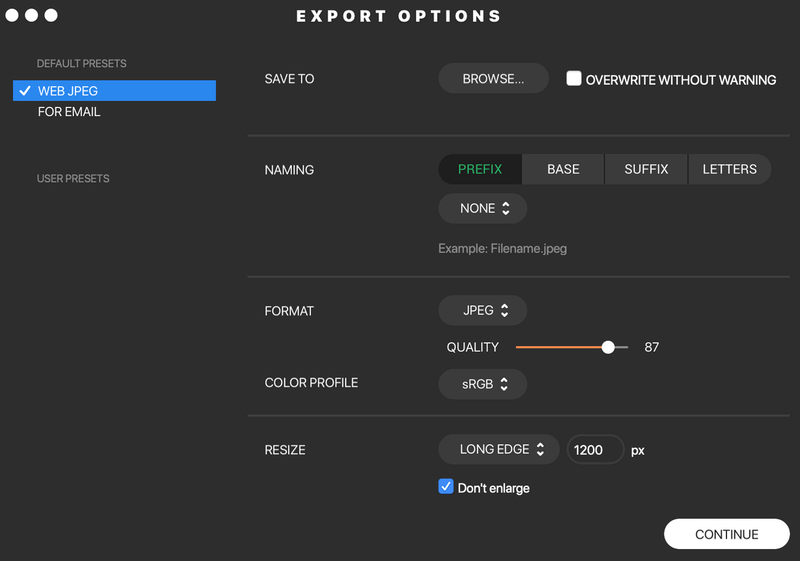Viewport: 800px width, 561px height.
Task: Open the sRGB color profile dropdown
Action: [x=483, y=384]
